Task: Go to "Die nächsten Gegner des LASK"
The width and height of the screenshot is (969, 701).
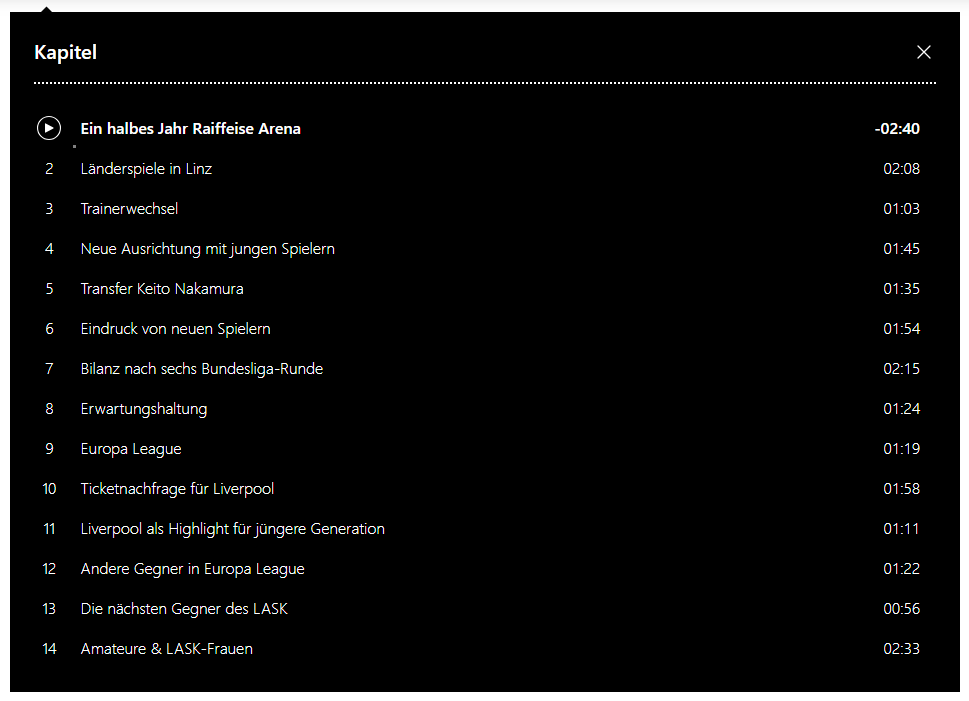Action: [184, 609]
